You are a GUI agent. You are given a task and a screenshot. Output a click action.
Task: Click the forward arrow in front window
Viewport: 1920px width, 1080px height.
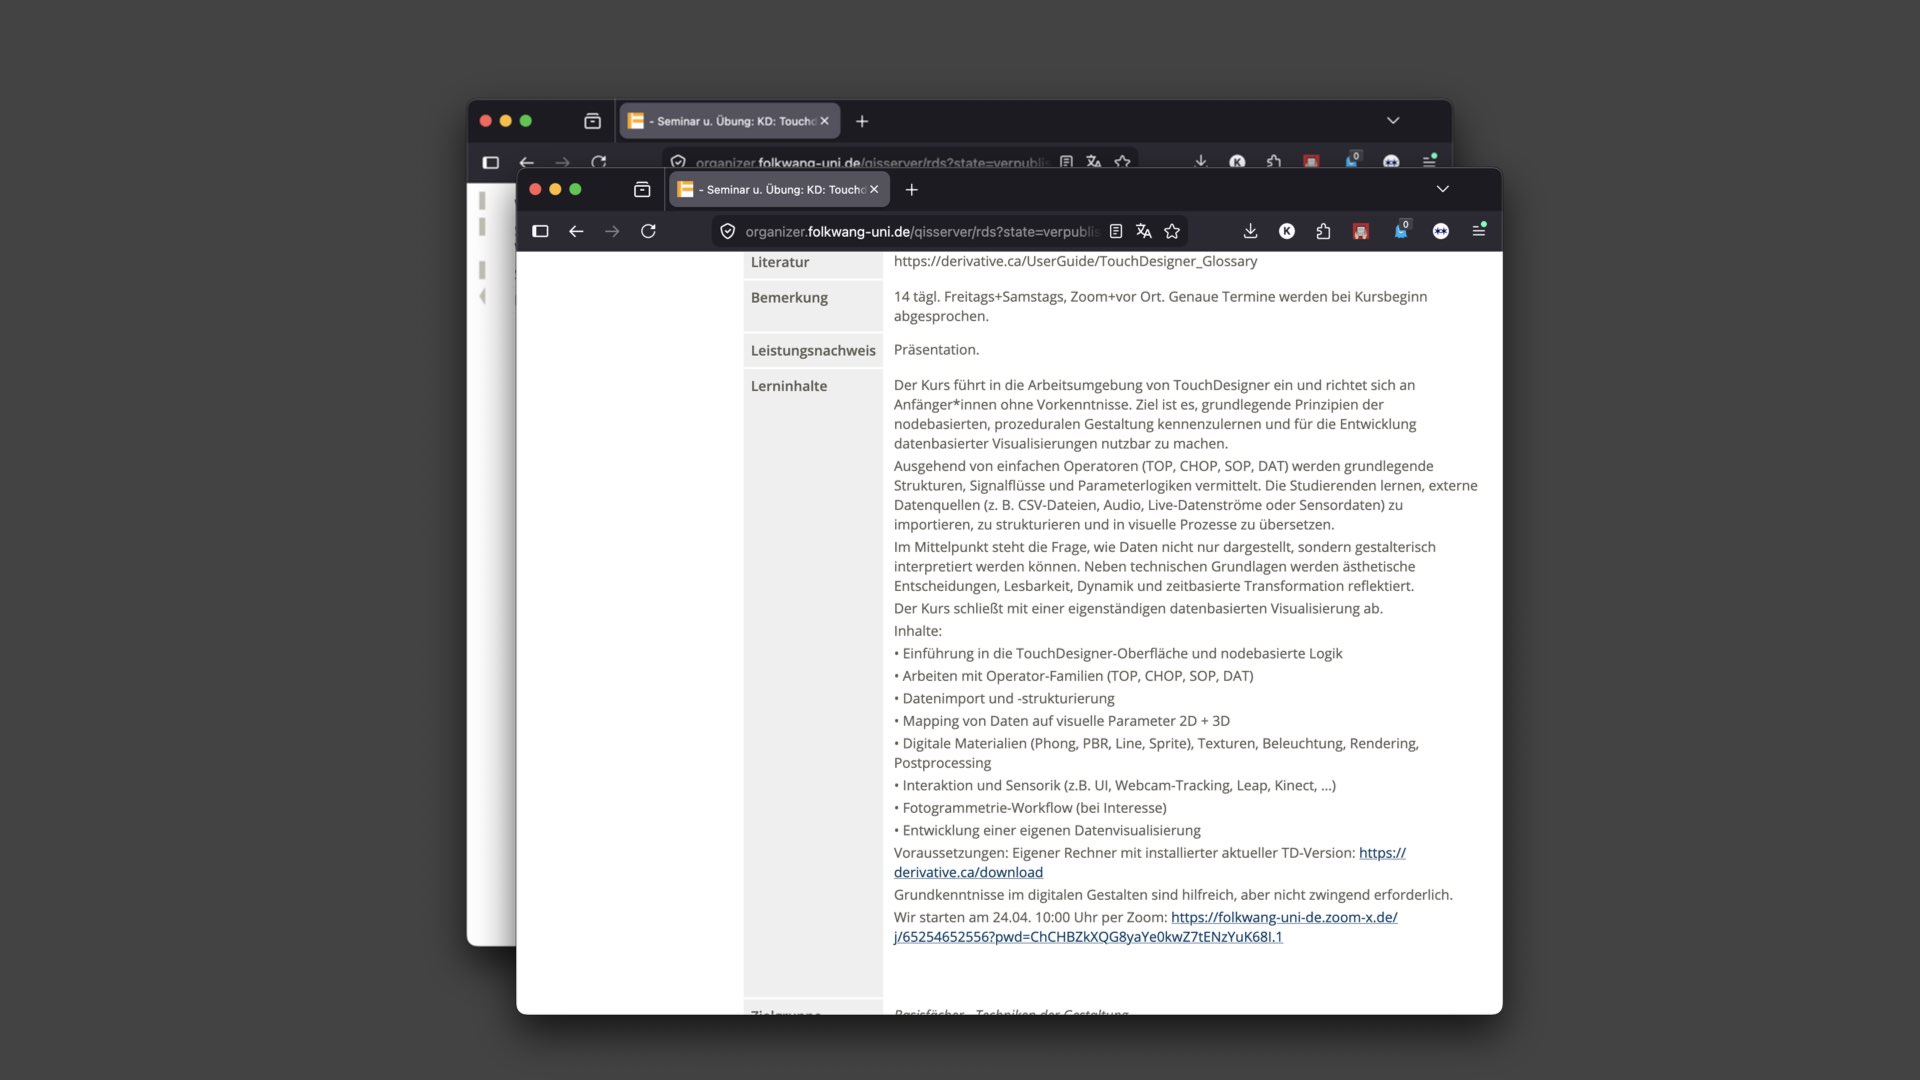tap(612, 231)
